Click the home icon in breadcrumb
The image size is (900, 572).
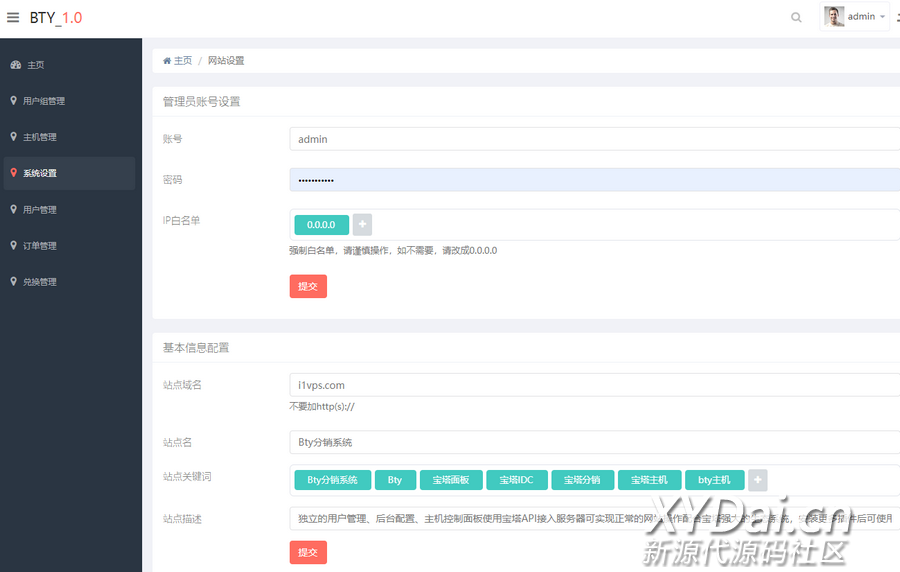pyautogui.click(x=167, y=61)
